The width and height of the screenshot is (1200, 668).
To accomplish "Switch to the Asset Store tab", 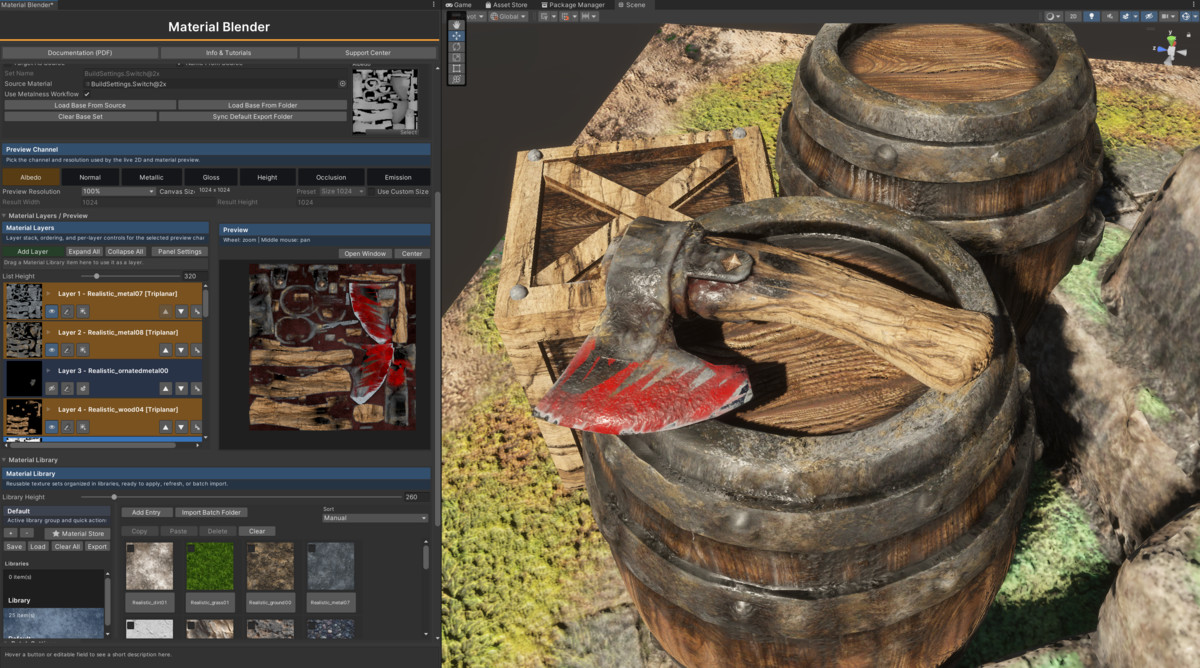I will 506,5.
